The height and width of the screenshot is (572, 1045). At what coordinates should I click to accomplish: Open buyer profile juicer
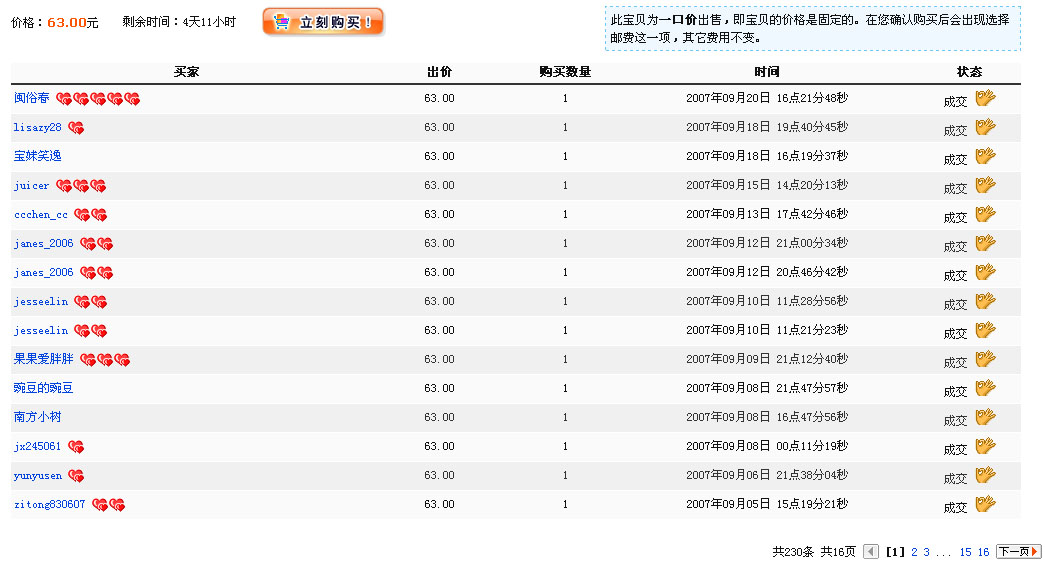coord(31,185)
